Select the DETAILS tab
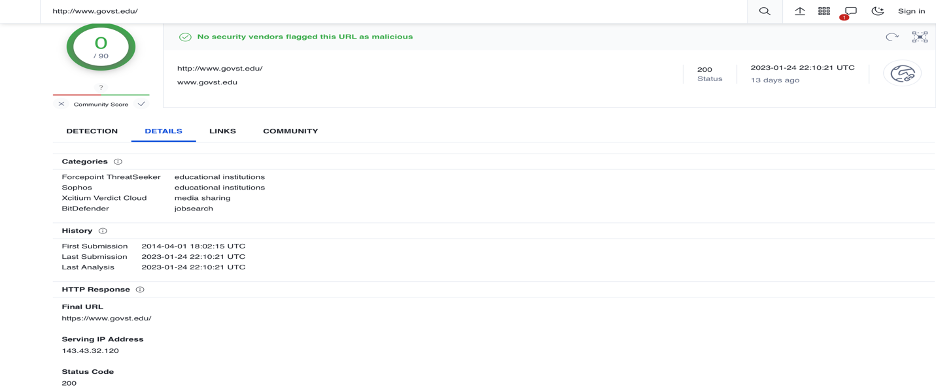This screenshot has height=388, width=936. [164, 131]
